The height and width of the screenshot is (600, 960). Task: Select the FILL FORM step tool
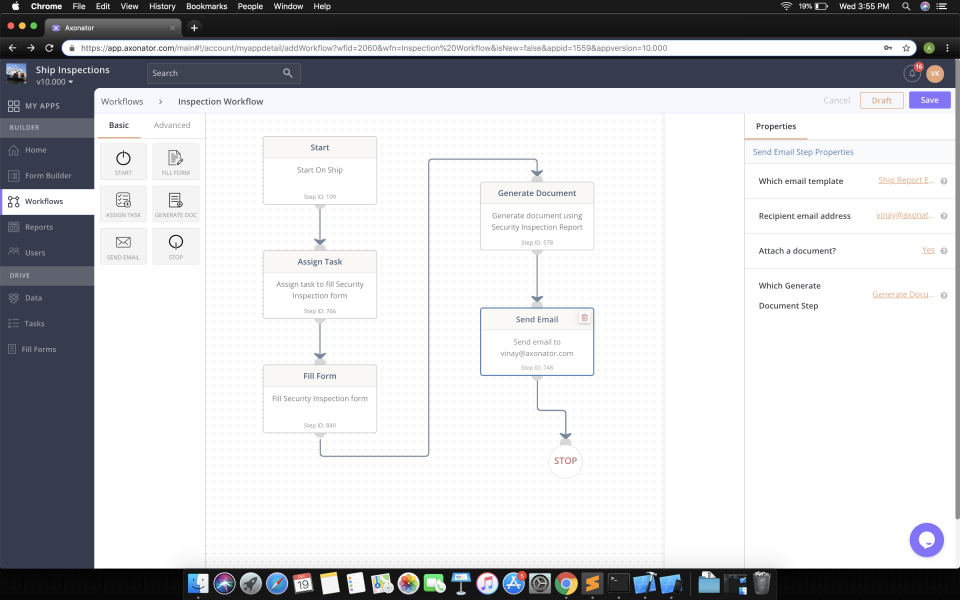tap(176, 161)
